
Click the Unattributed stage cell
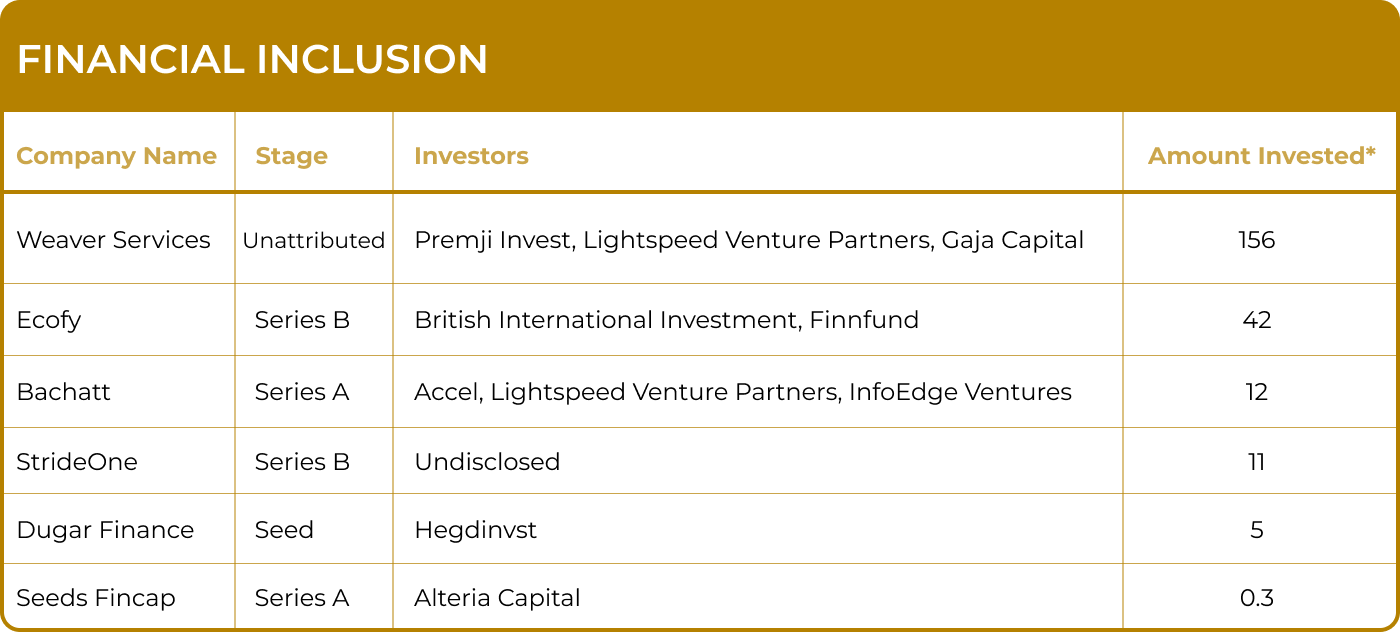(x=314, y=240)
